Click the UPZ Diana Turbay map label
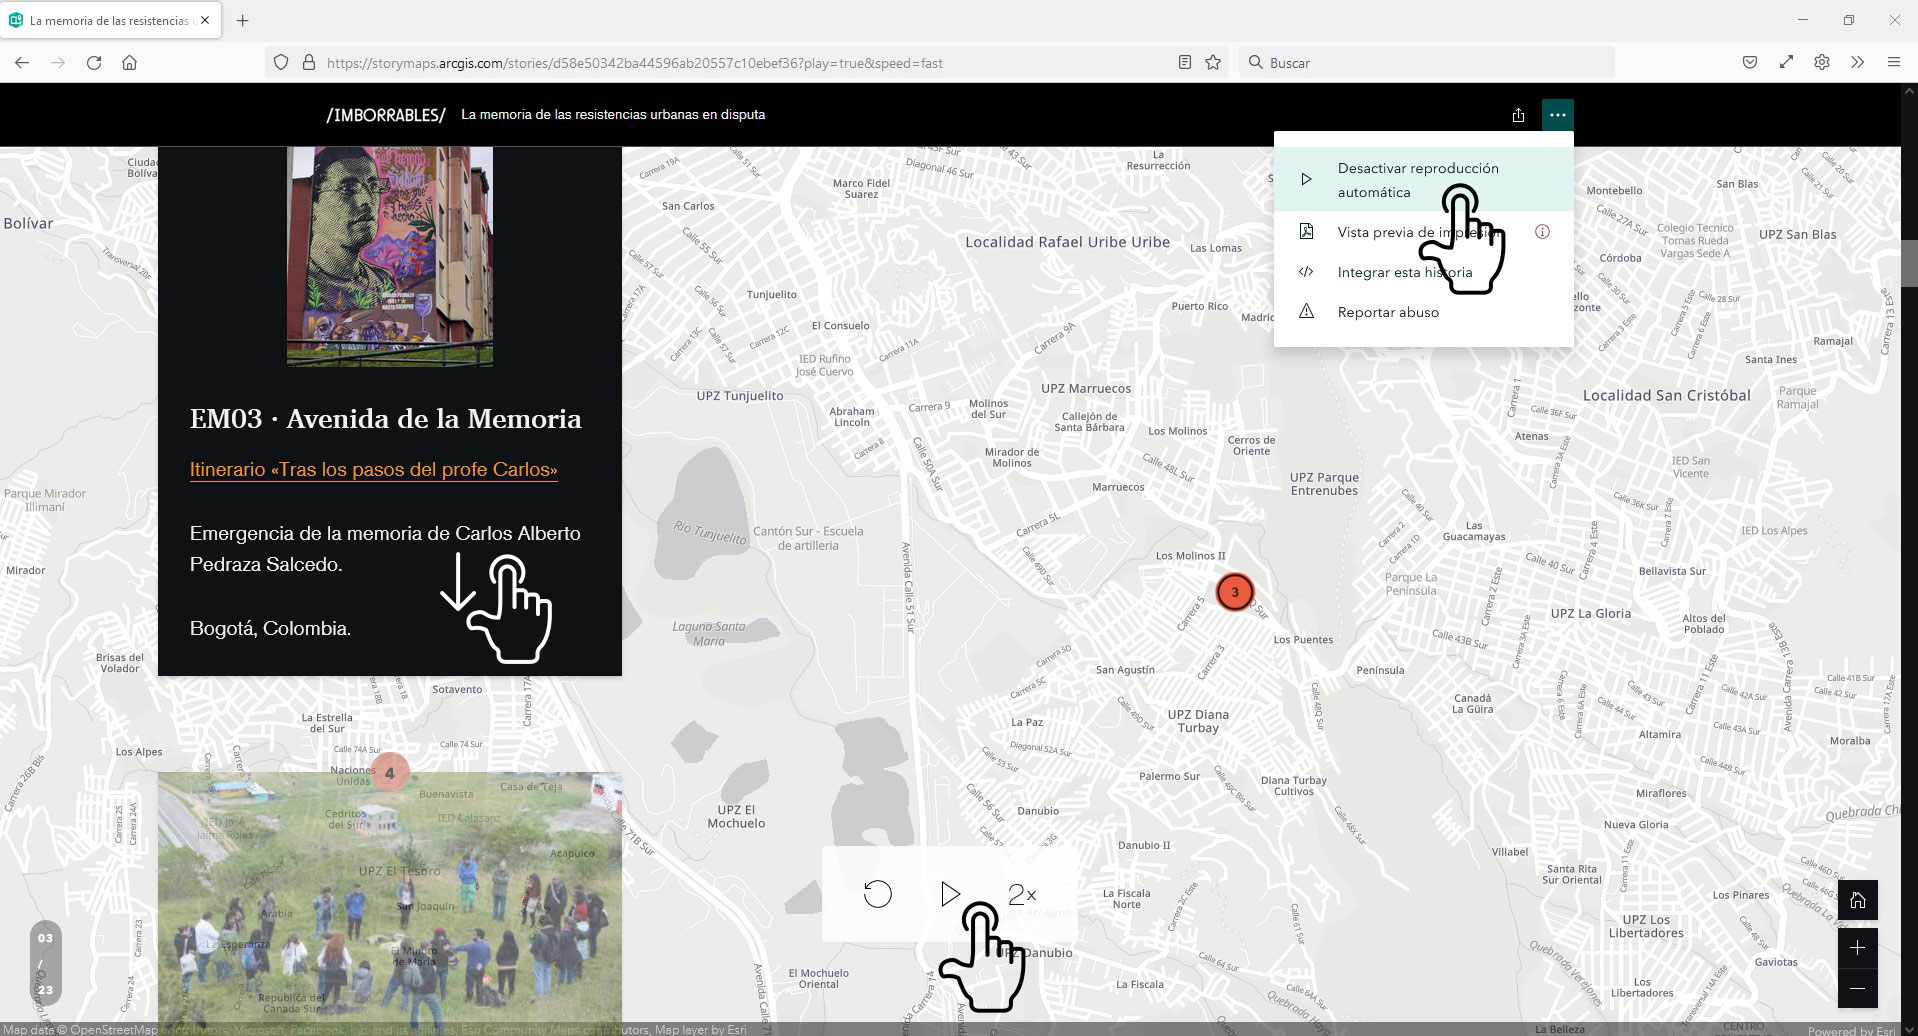 click(1198, 721)
